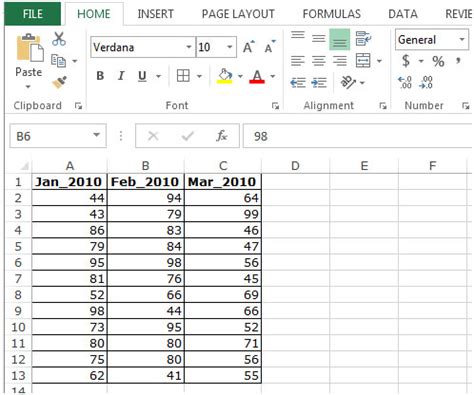Switch to the HOME tab
The height and width of the screenshot is (395, 474).
click(x=94, y=14)
